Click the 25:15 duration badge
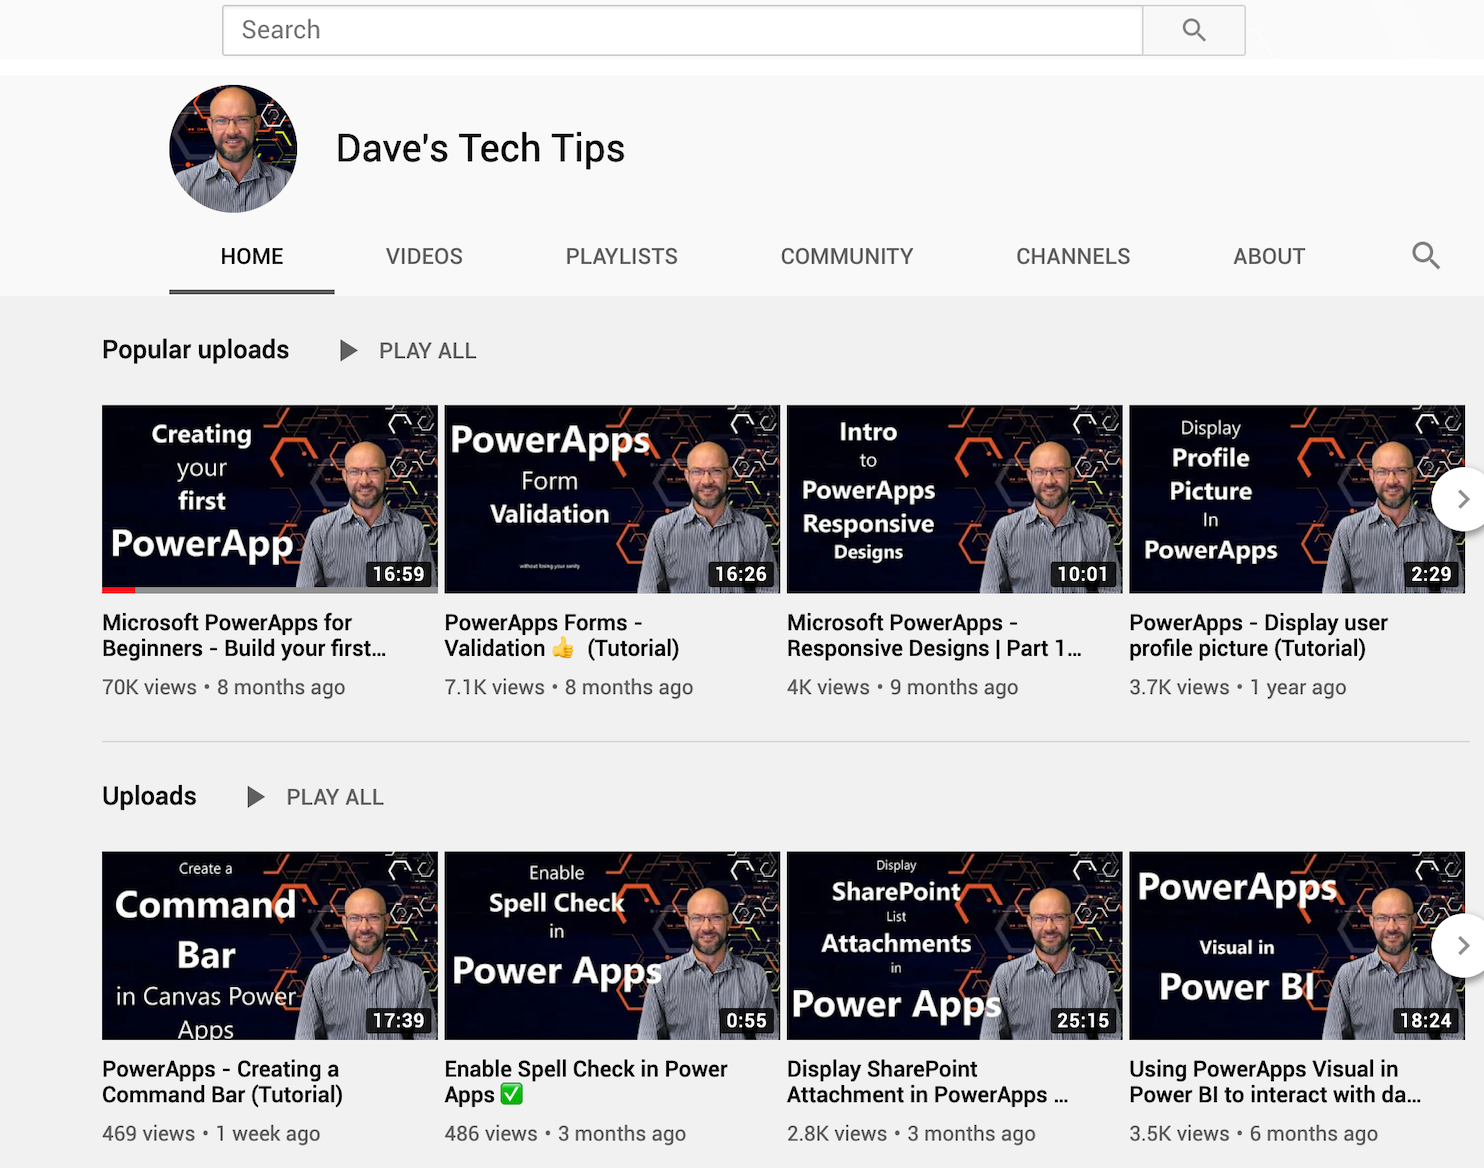The height and width of the screenshot is (1168, 1484). 1083,1020
